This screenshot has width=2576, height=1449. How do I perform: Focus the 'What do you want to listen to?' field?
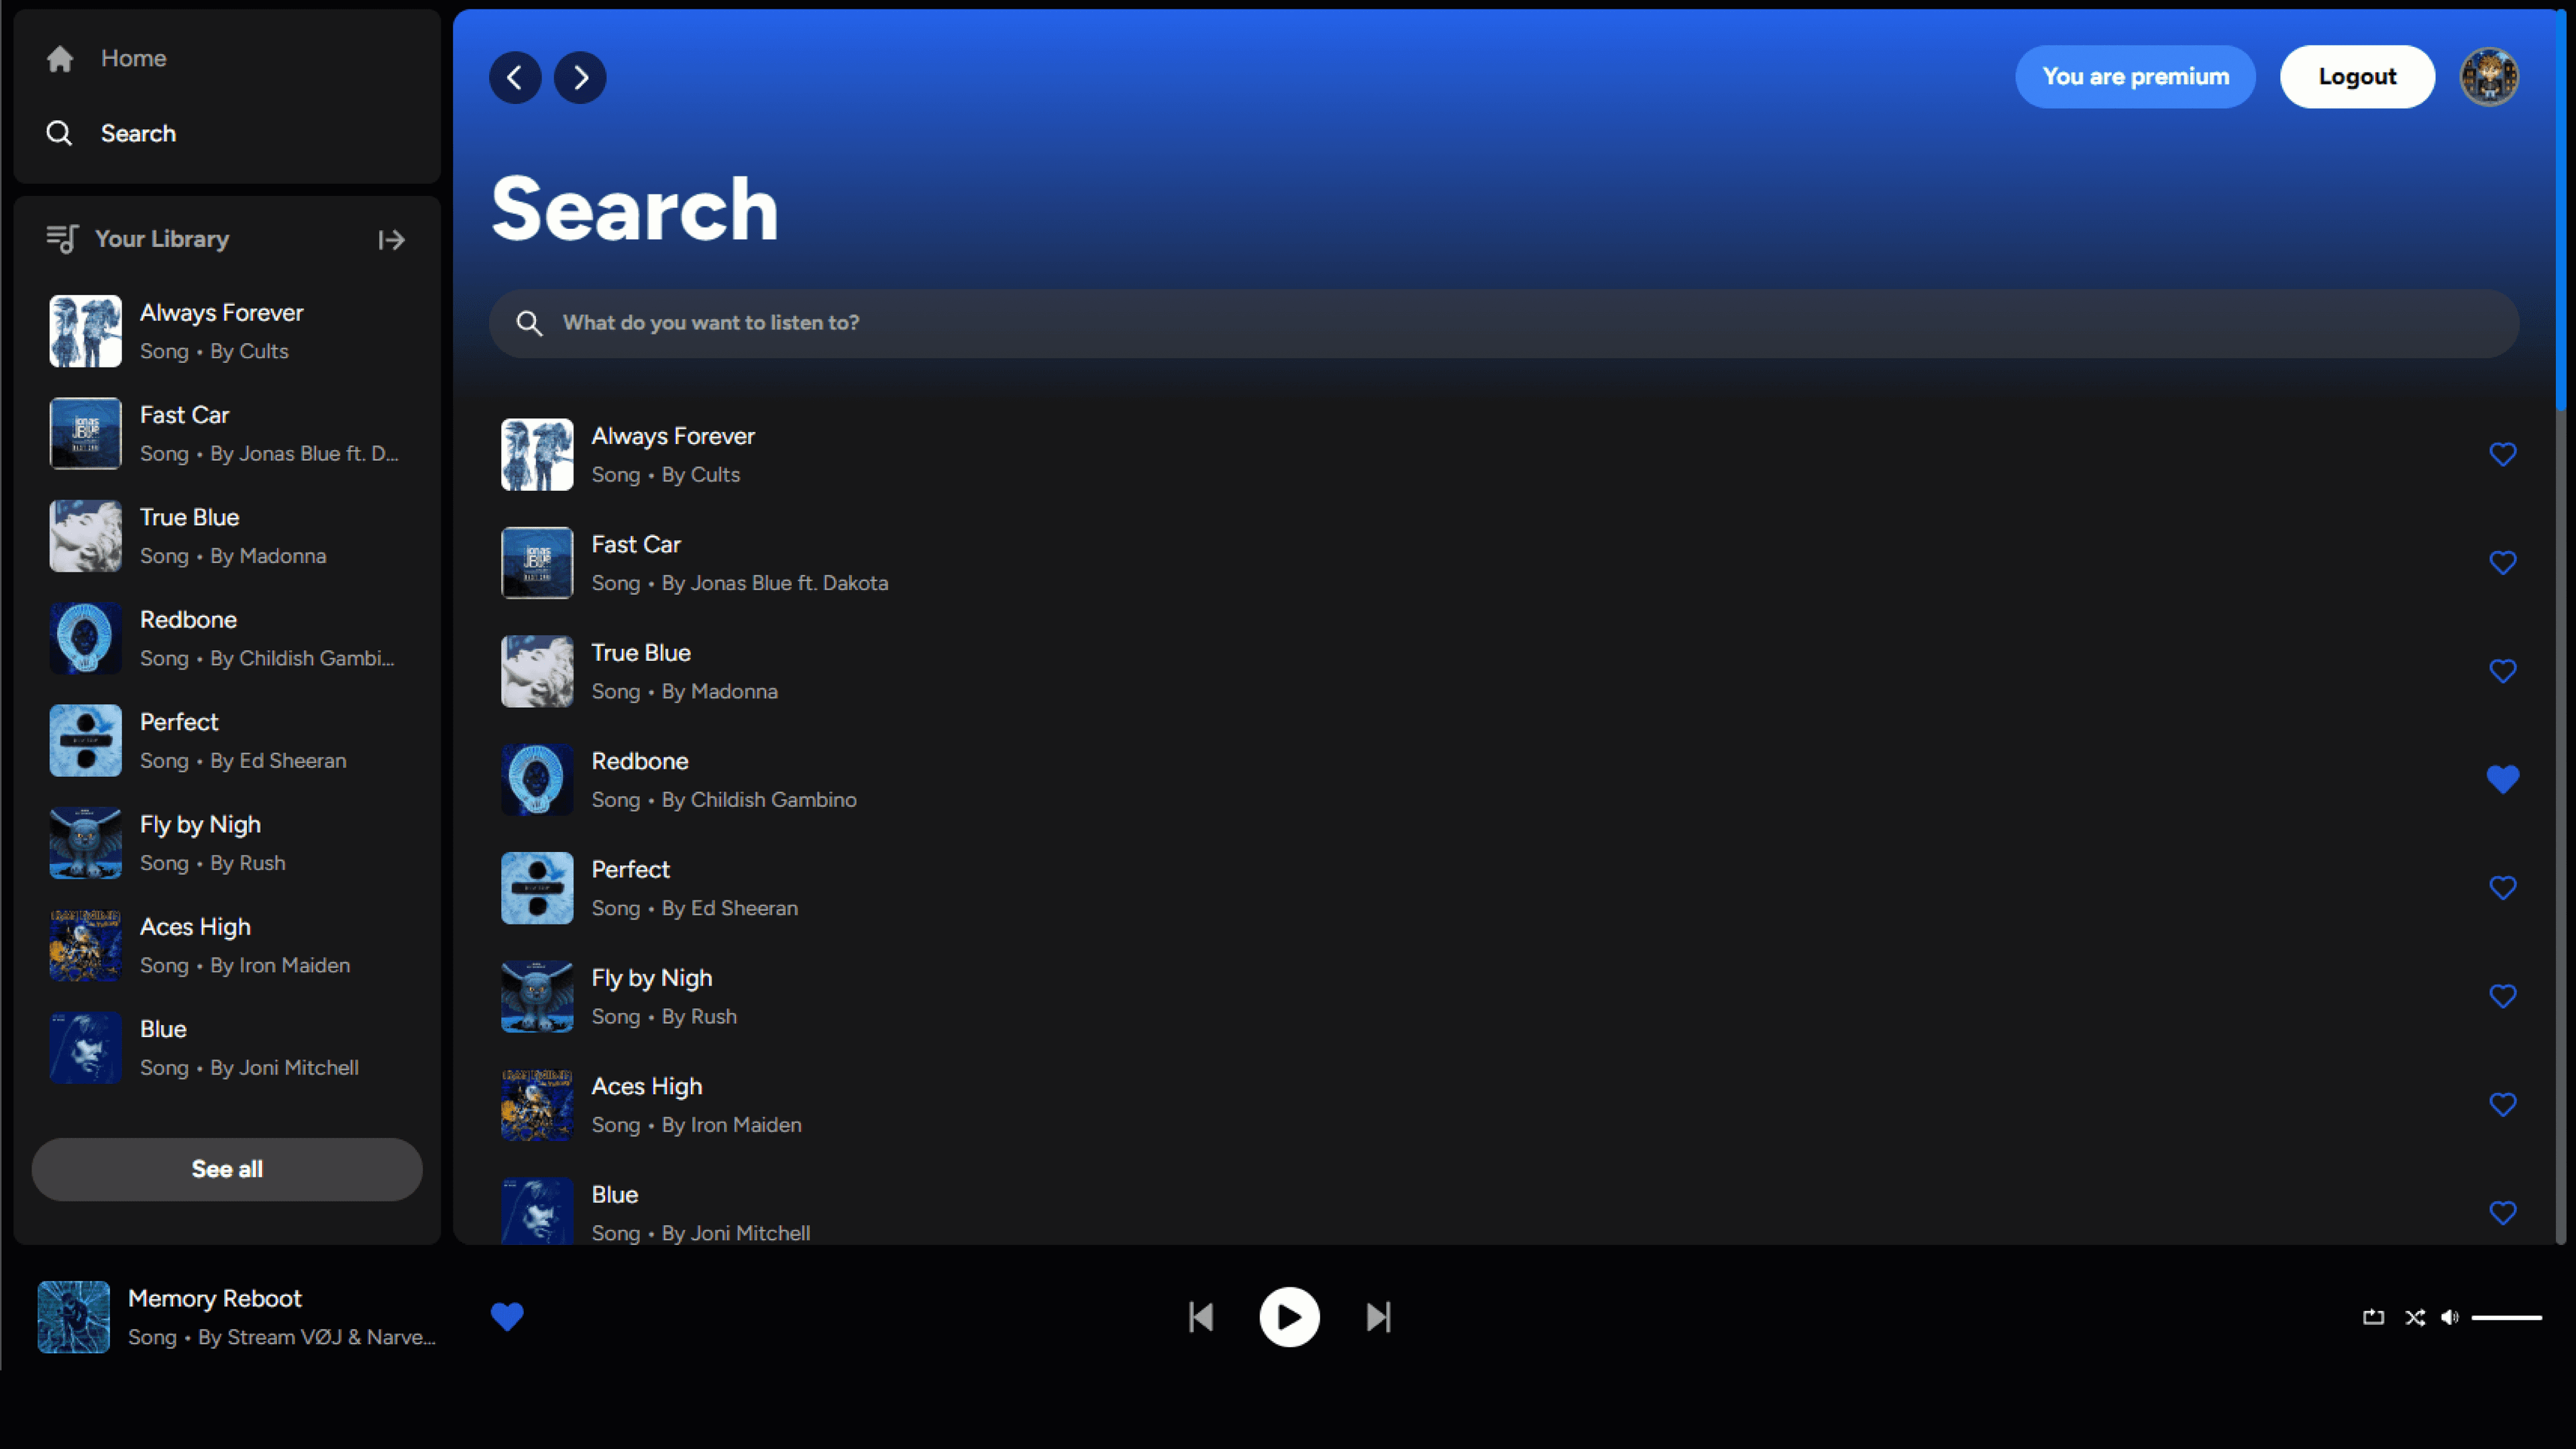point(1504,323)
